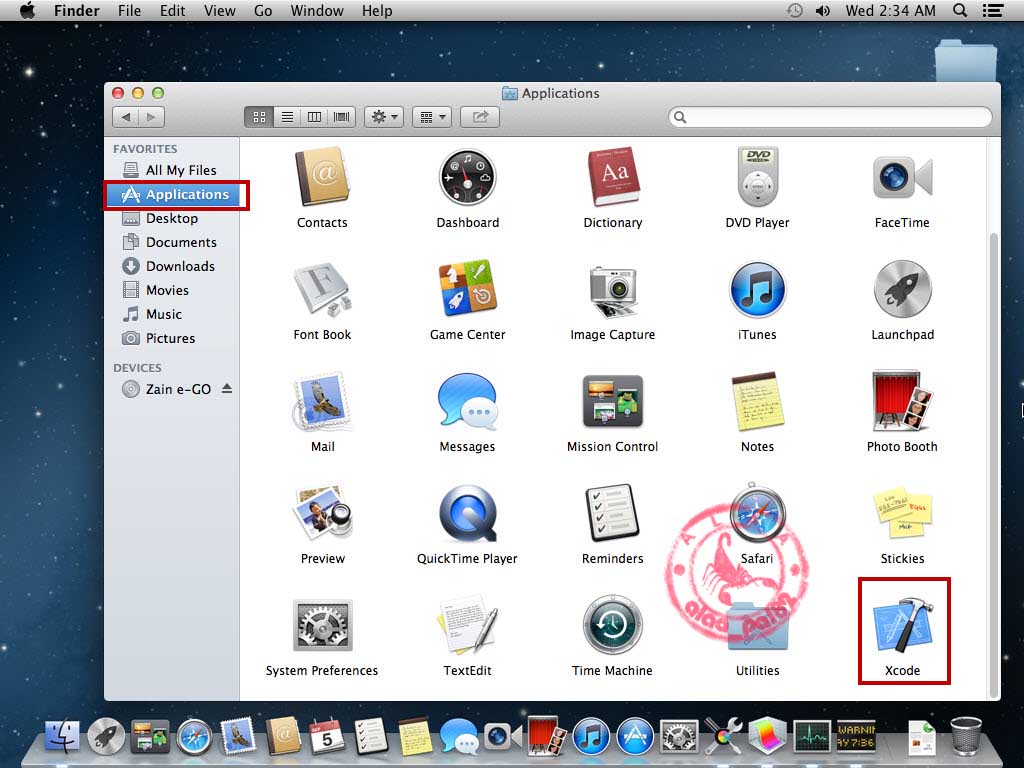Select the Time Machine app icon

pyautogui.click(x=613, y=625)
